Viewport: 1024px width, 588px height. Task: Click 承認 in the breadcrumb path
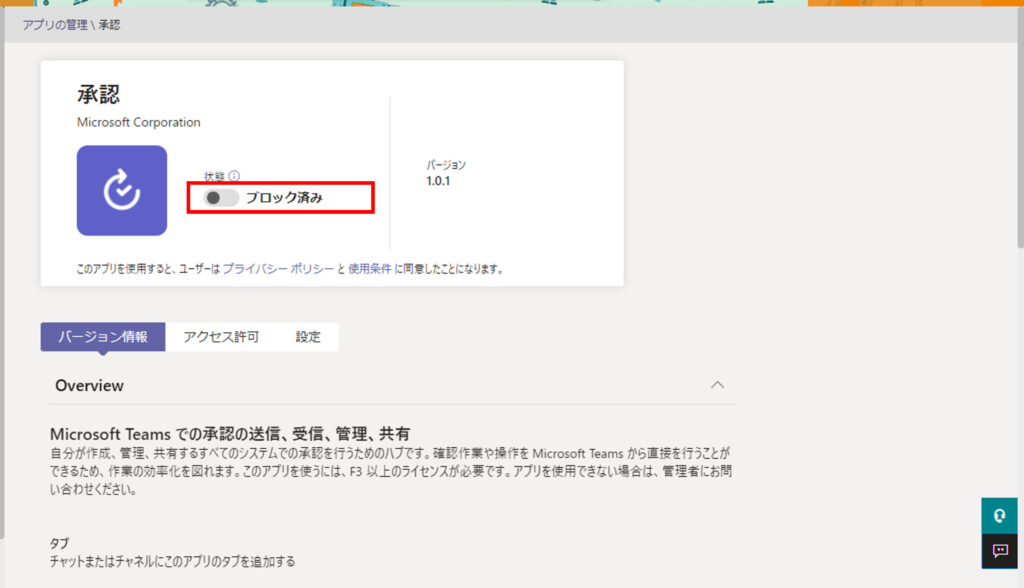coord(109,24)
